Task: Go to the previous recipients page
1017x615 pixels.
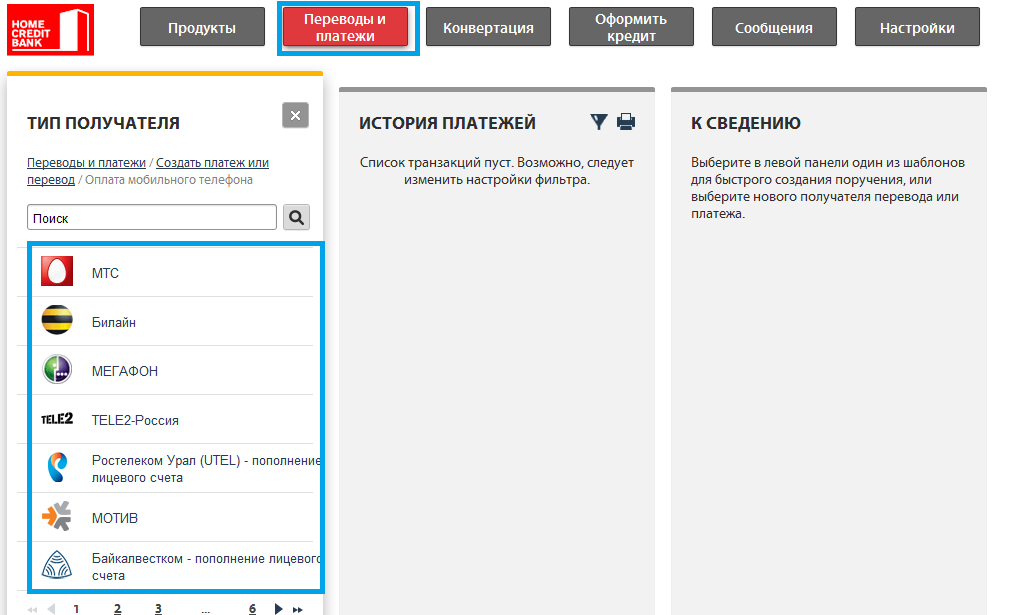Action: (51, 609)
